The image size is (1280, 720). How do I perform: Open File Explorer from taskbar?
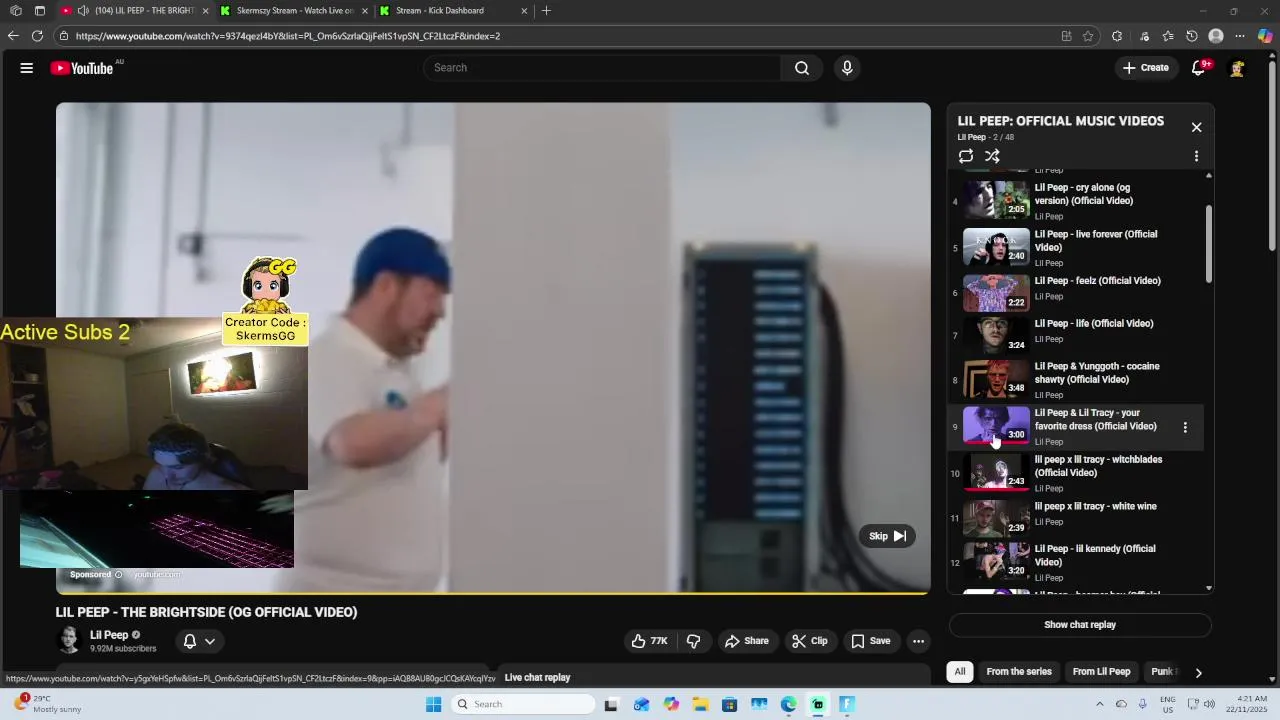(700, 704)
